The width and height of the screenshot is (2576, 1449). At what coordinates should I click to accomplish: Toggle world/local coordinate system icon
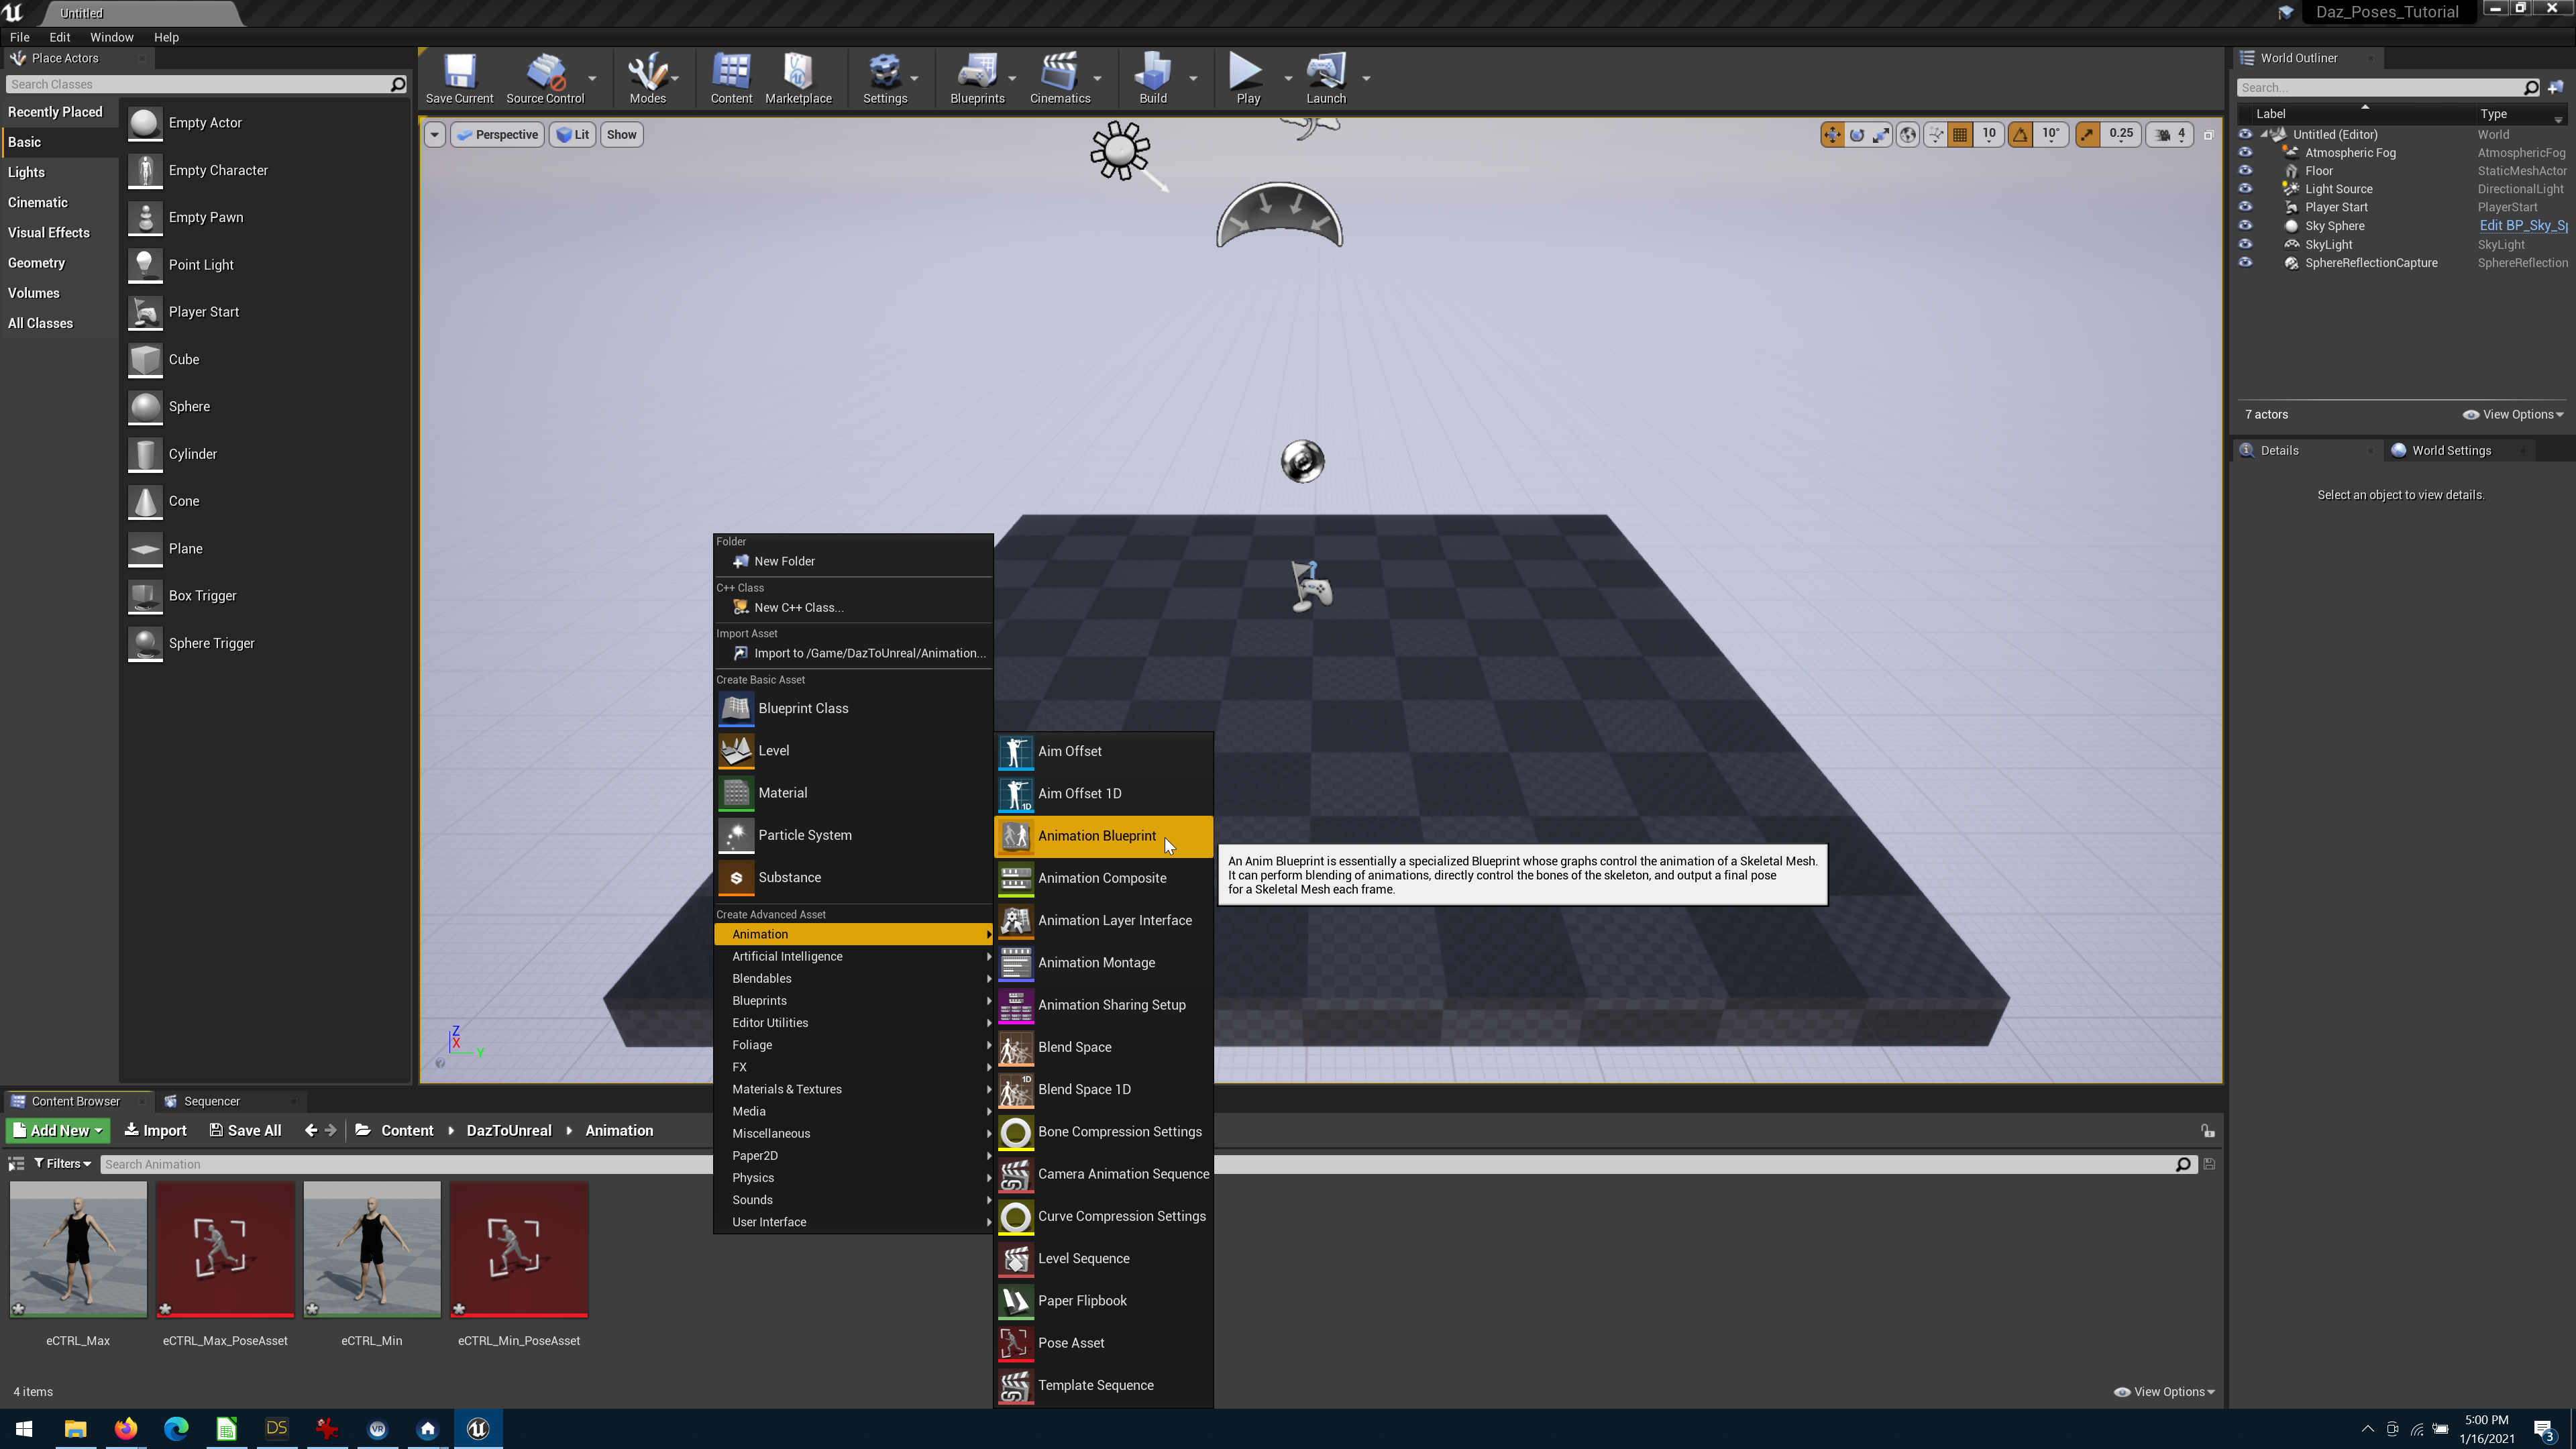(1907, 134)
